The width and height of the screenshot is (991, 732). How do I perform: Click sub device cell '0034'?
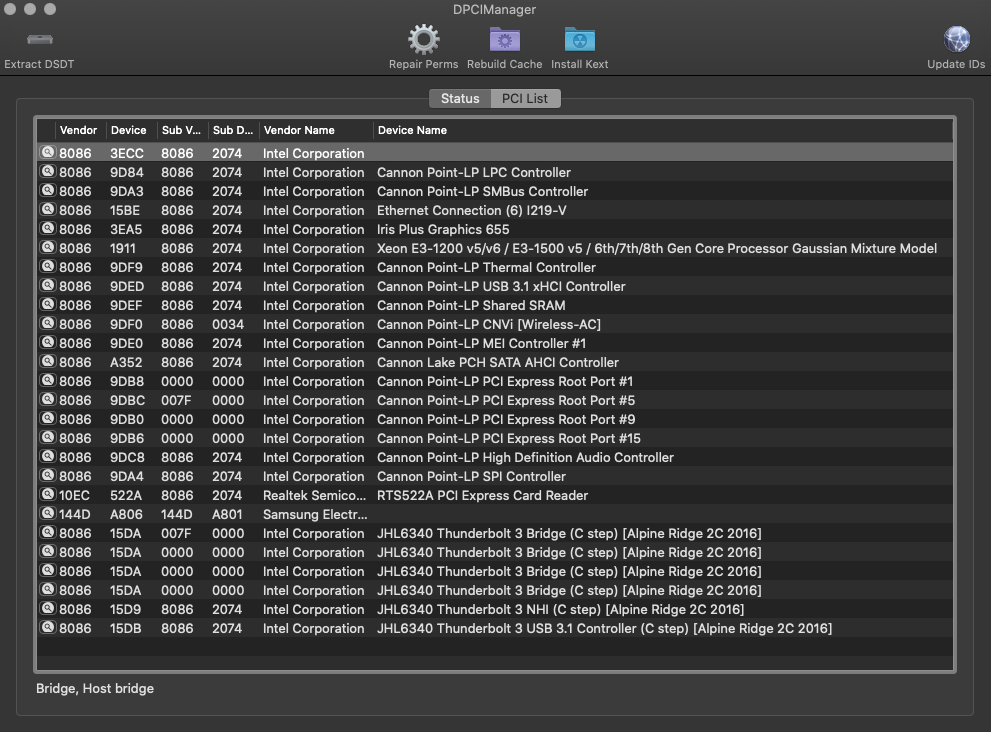(228, 324)
